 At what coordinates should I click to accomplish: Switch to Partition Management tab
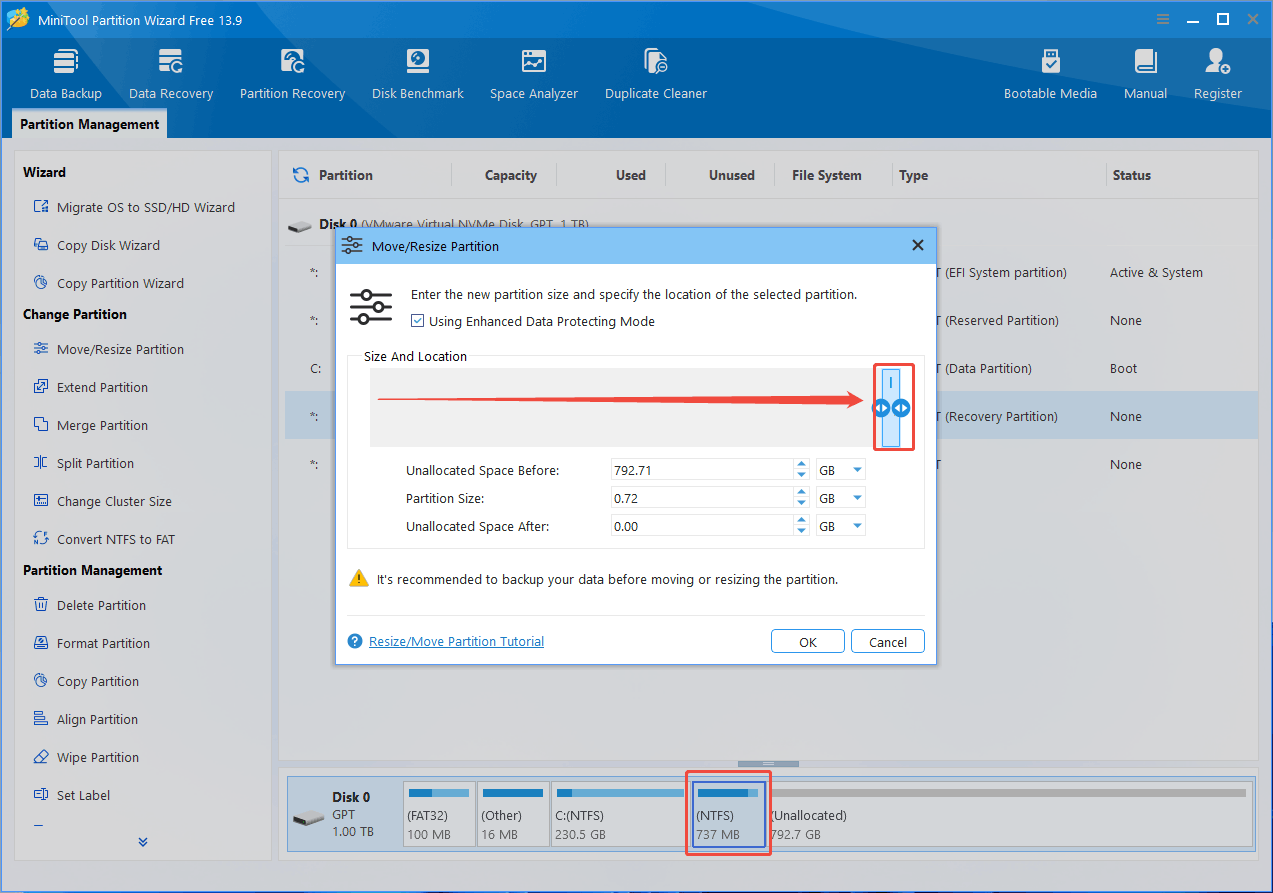pos(89,124)
